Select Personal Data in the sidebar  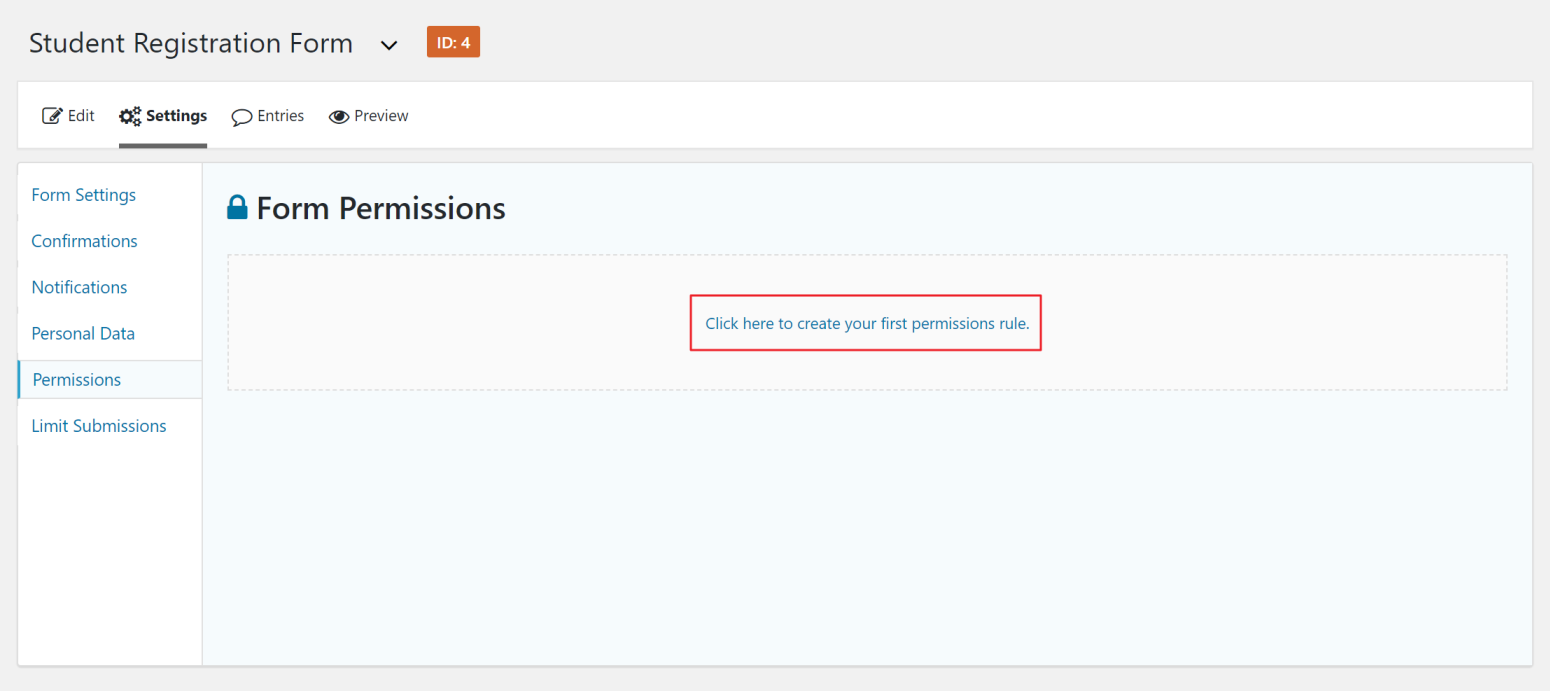tap(83, 333)
